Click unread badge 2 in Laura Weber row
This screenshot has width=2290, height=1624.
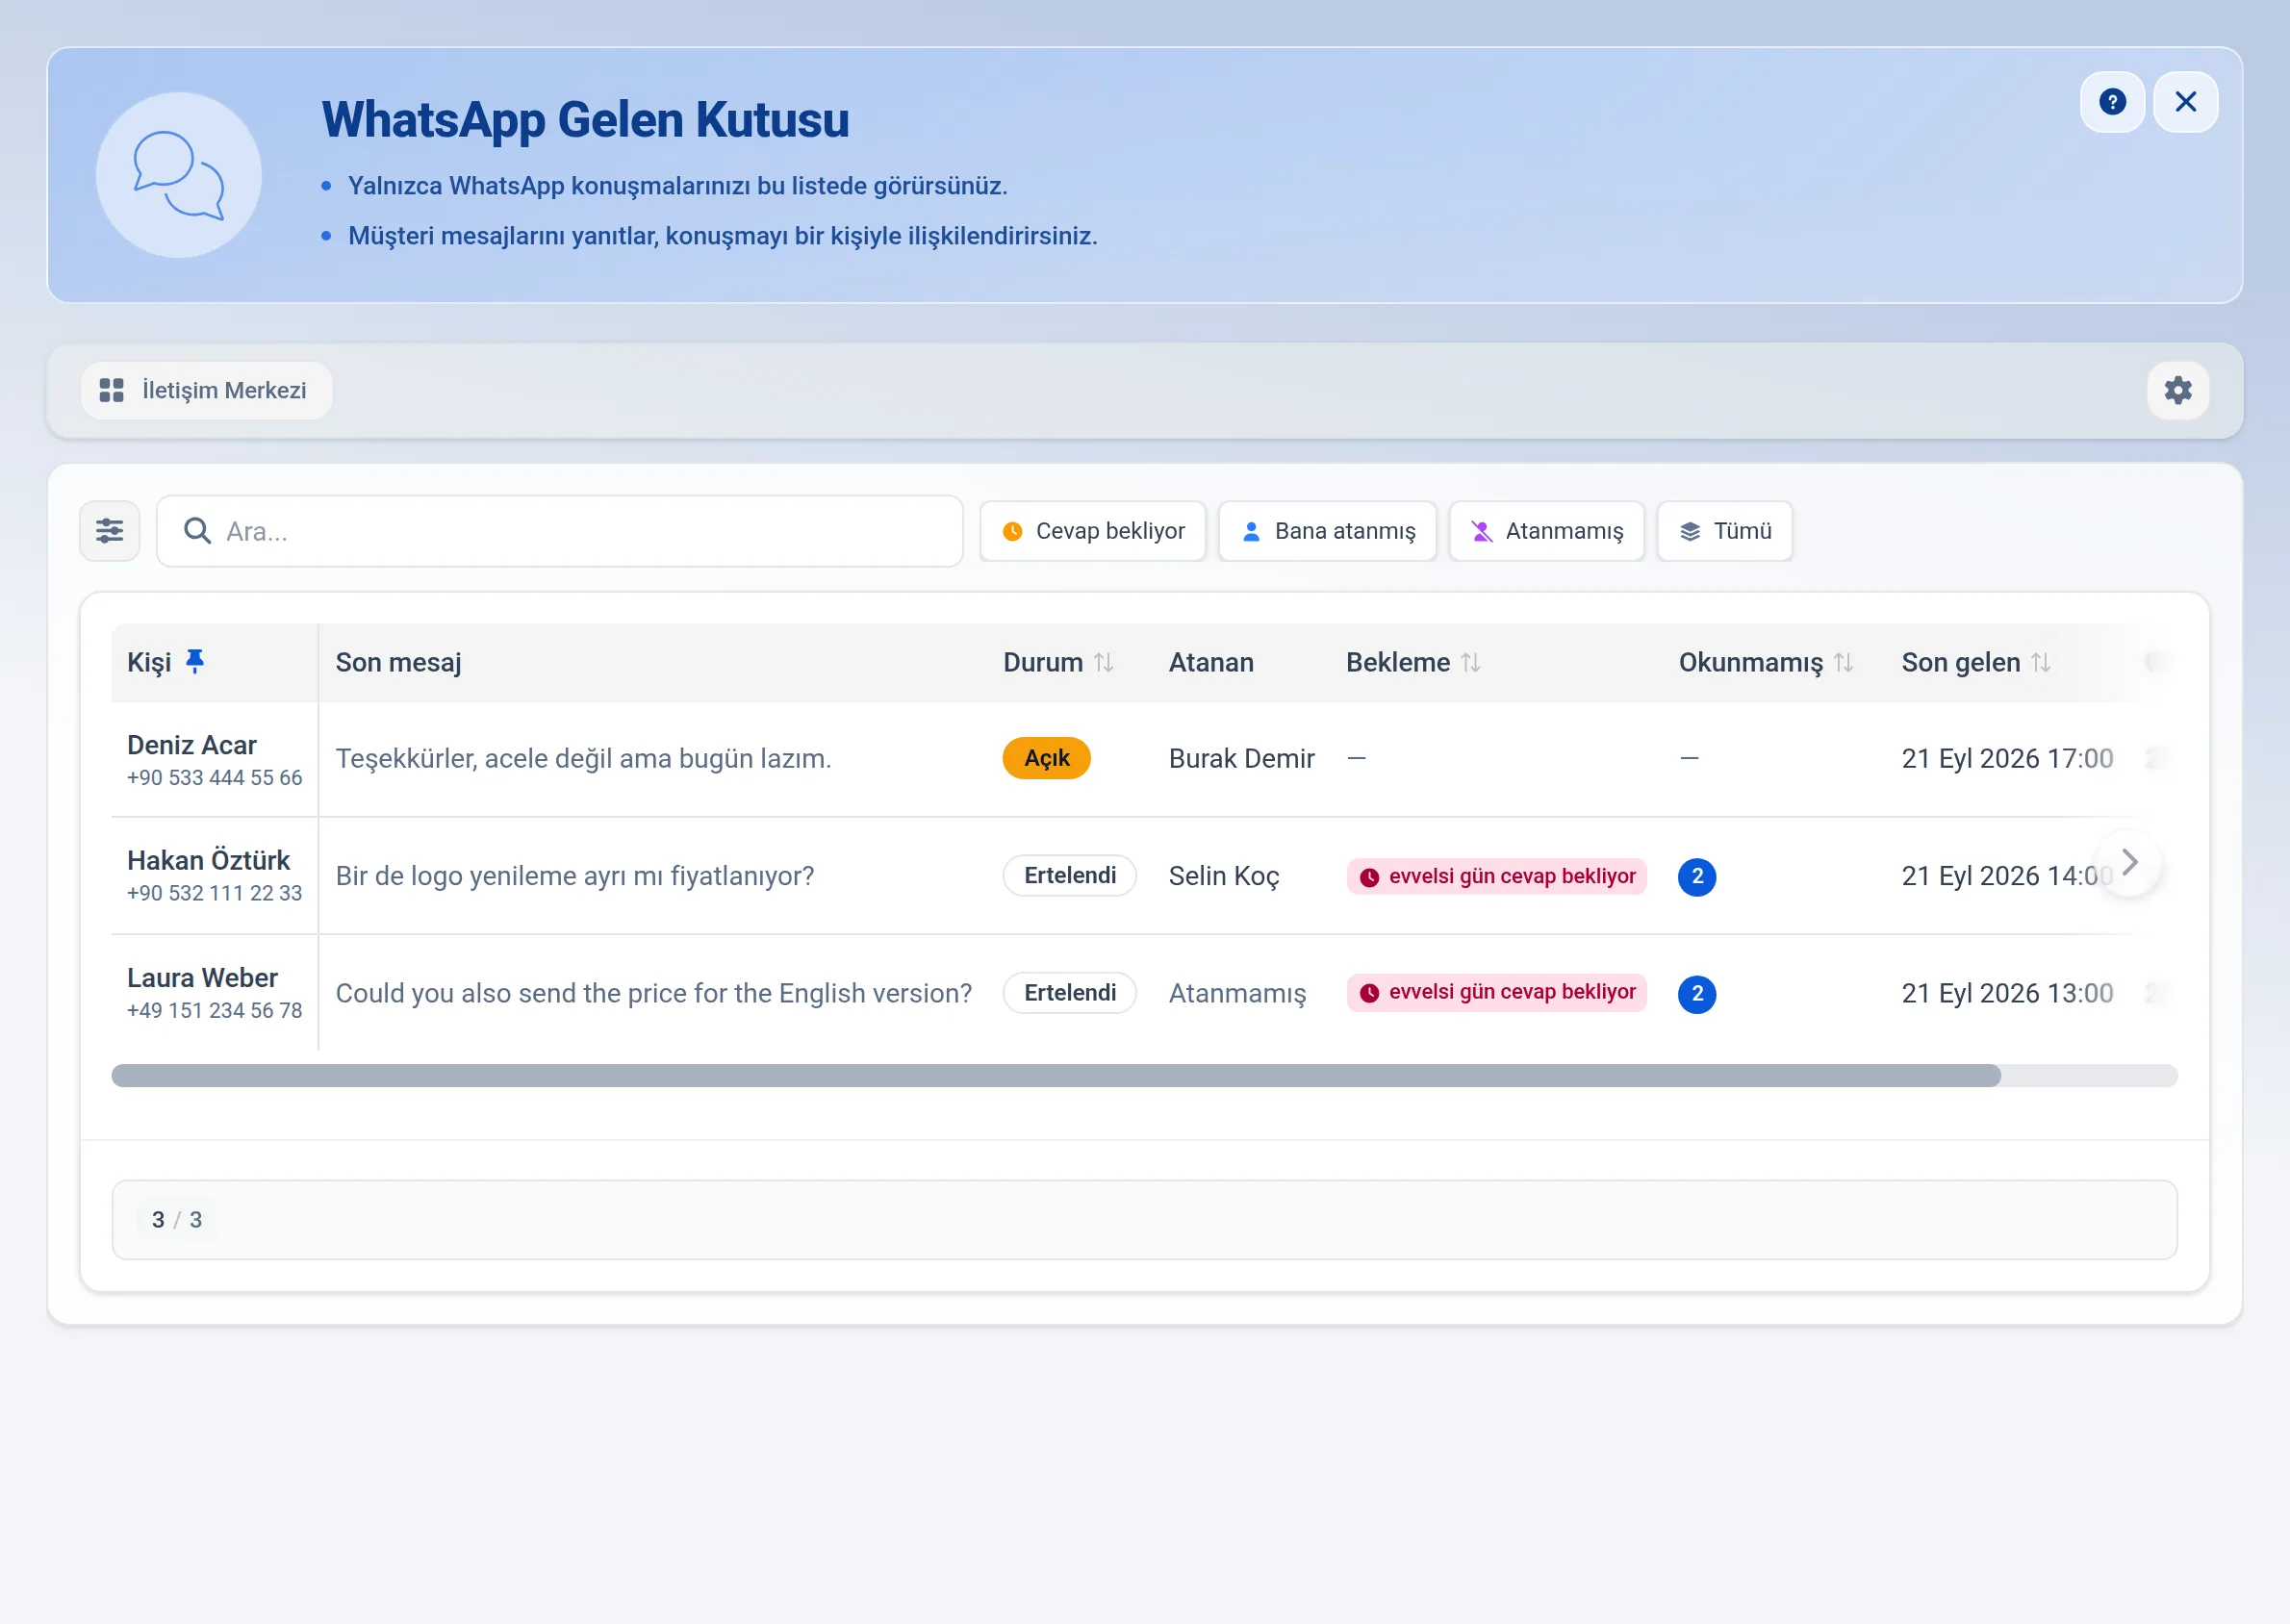(1697, 993)
